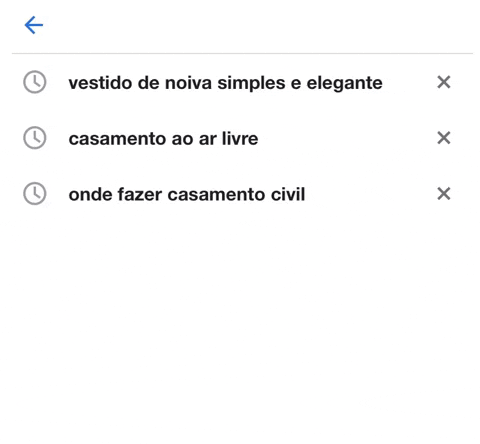
Task: Search 'casamento ao ar livre' again
Action: point(163,139)
